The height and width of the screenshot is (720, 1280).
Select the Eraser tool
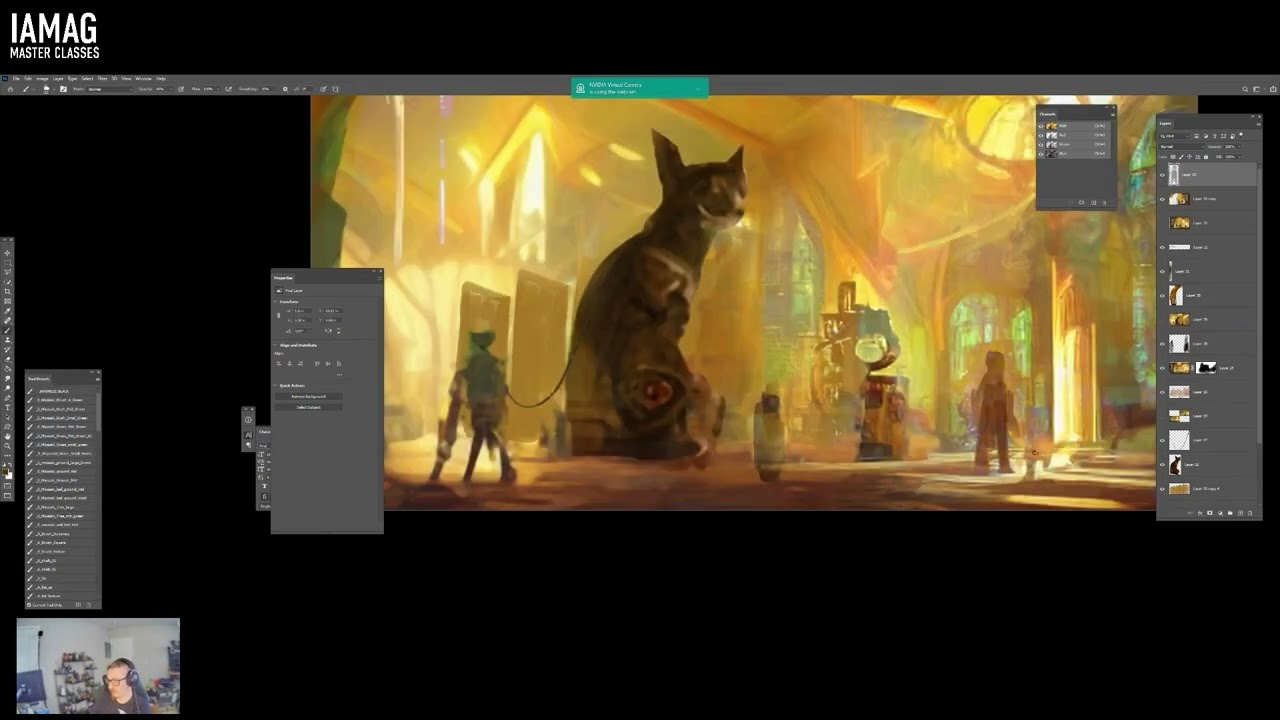(x=7, y=358)
